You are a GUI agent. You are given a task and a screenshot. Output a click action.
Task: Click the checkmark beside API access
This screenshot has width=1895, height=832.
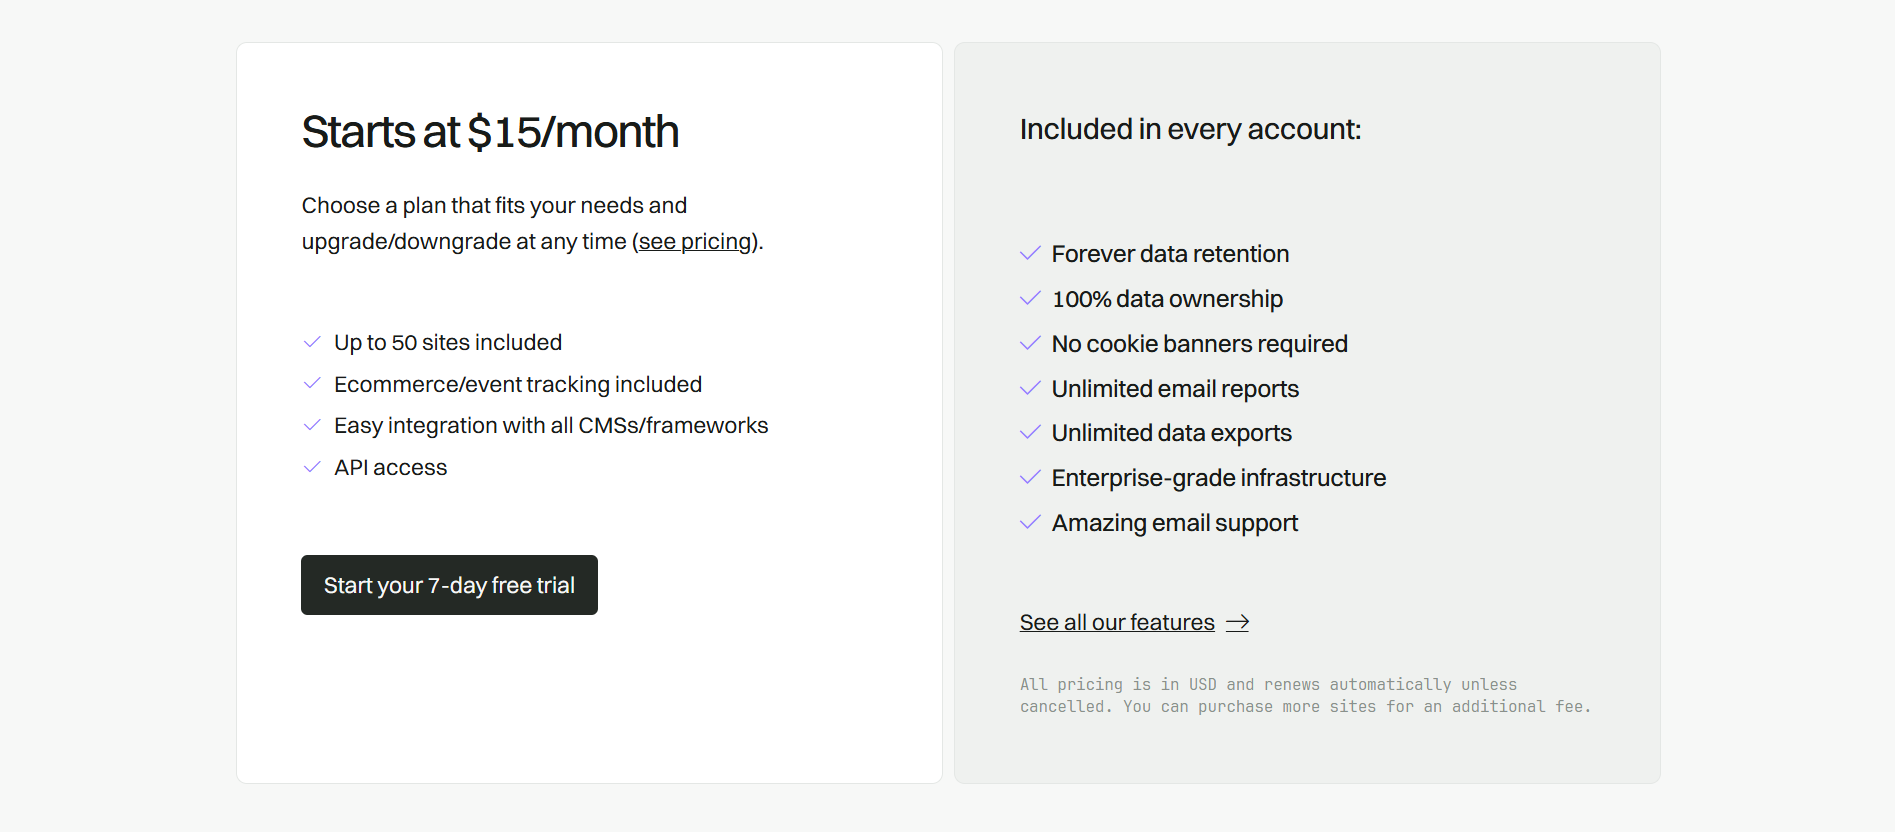point(311,467)
